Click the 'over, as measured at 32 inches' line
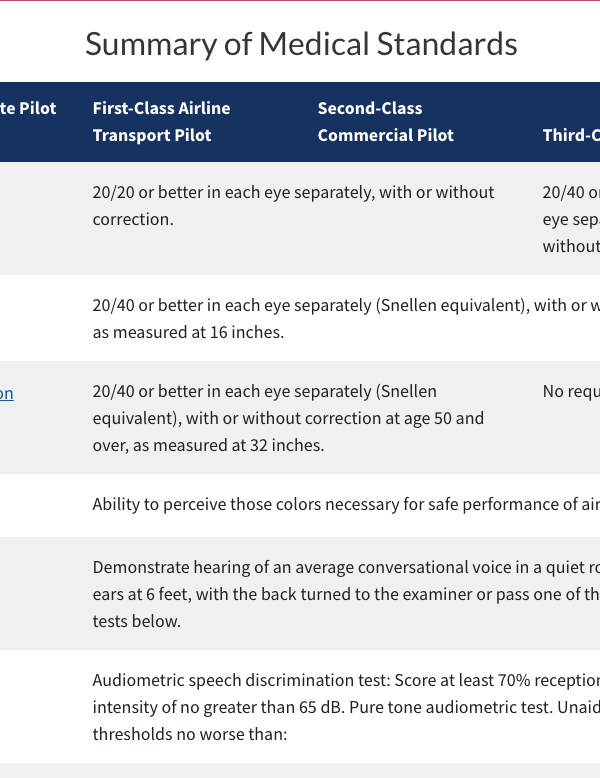Viewport: 600px width, 778px height. pos(208,445)
